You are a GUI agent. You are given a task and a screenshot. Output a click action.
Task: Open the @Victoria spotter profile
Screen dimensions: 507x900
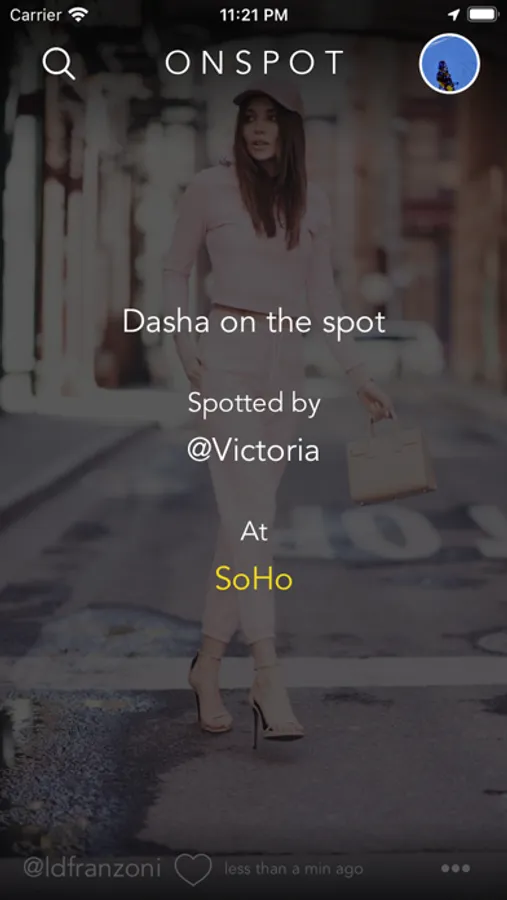point(253,450)
